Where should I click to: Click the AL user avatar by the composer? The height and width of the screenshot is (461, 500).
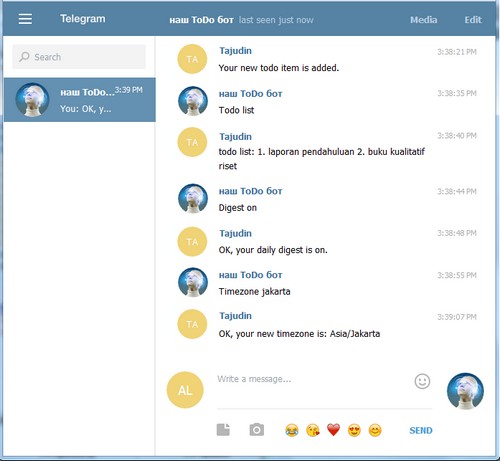point(185,390)
